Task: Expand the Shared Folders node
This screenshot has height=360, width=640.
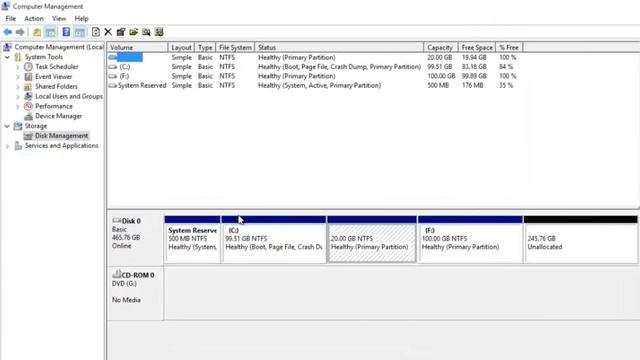Action: coord(17,87)
